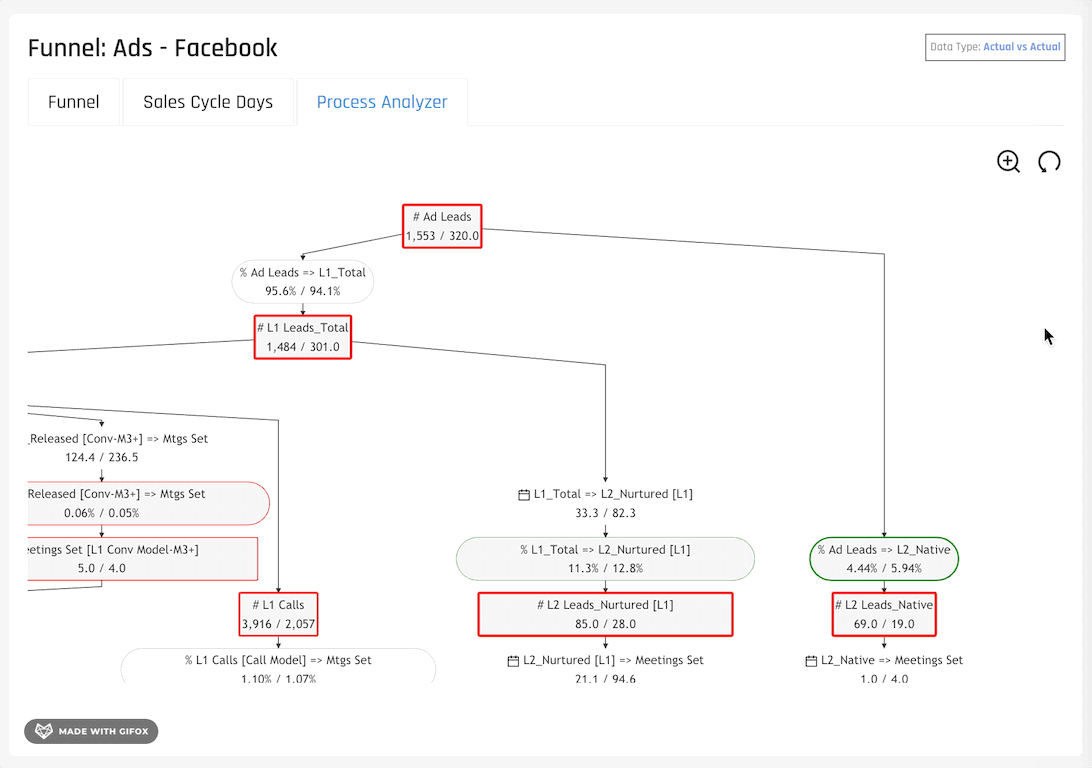Click the 33.3 / 82.3 days value
The width and height of the screenshot is (1092, 768).
tap(605, 513)
